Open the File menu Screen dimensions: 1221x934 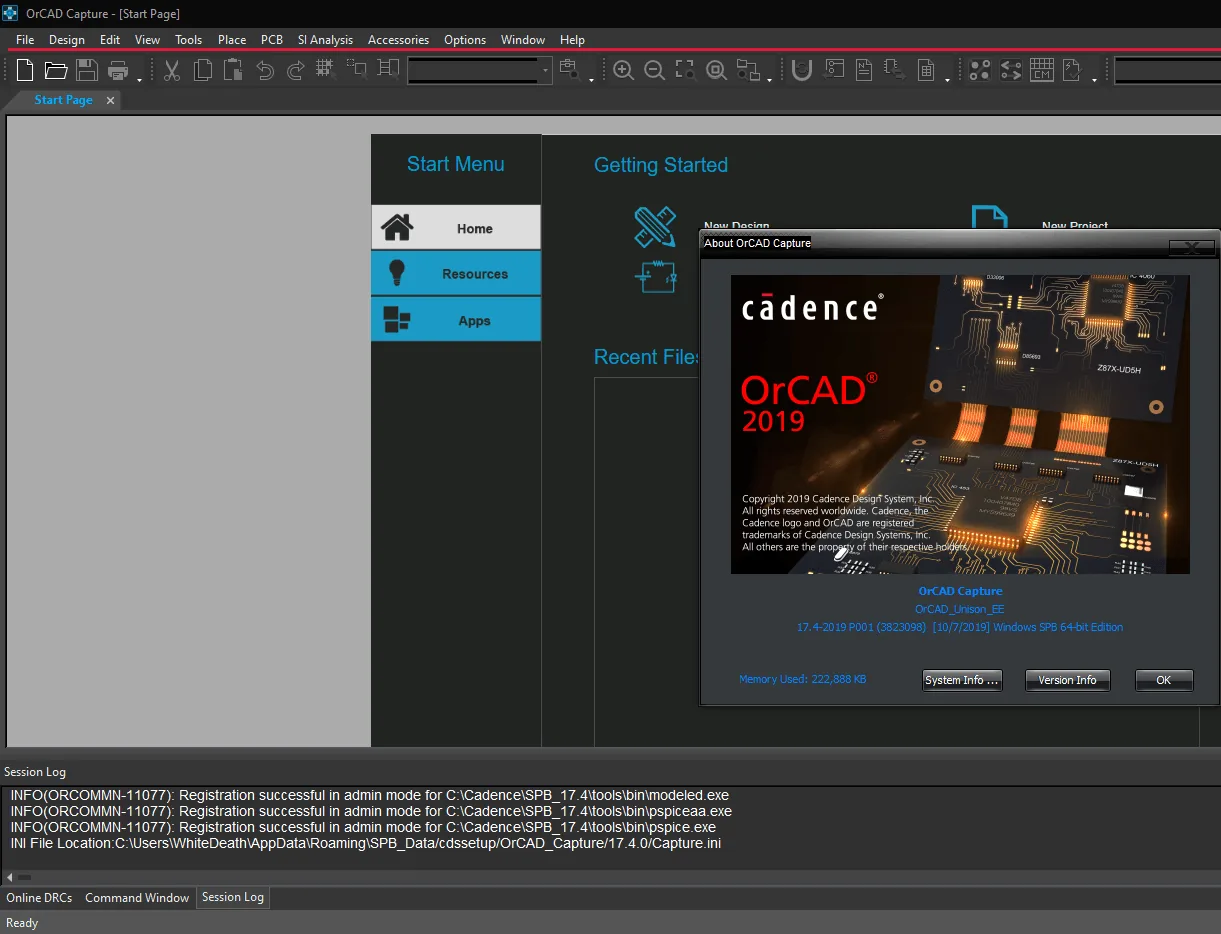point(25,40)
